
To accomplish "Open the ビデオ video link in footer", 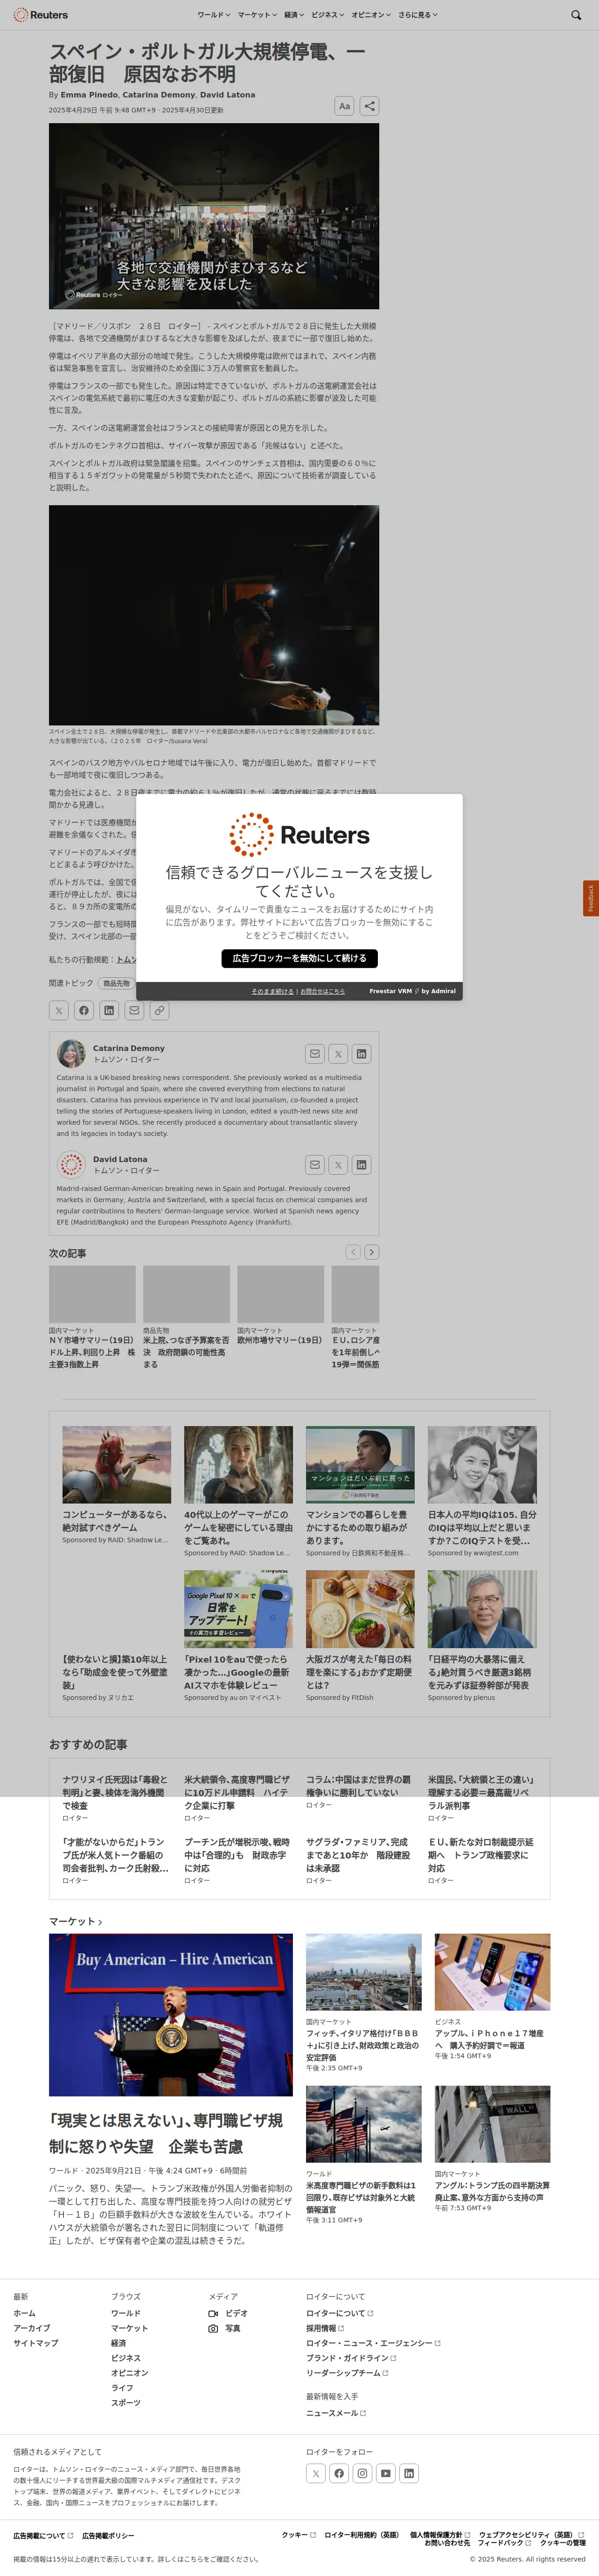I will pos(228,2313).
